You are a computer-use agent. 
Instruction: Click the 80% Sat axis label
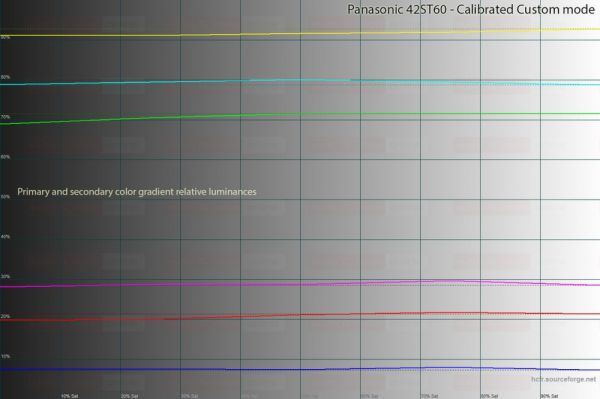coord(489,396)
